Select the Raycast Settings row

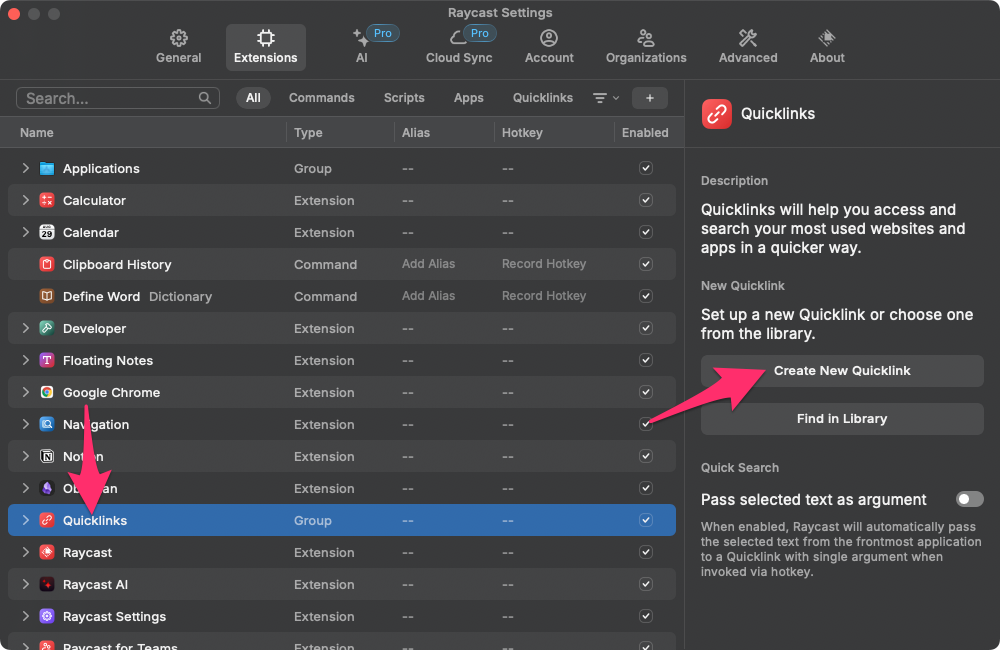click(x=342, y=616)
